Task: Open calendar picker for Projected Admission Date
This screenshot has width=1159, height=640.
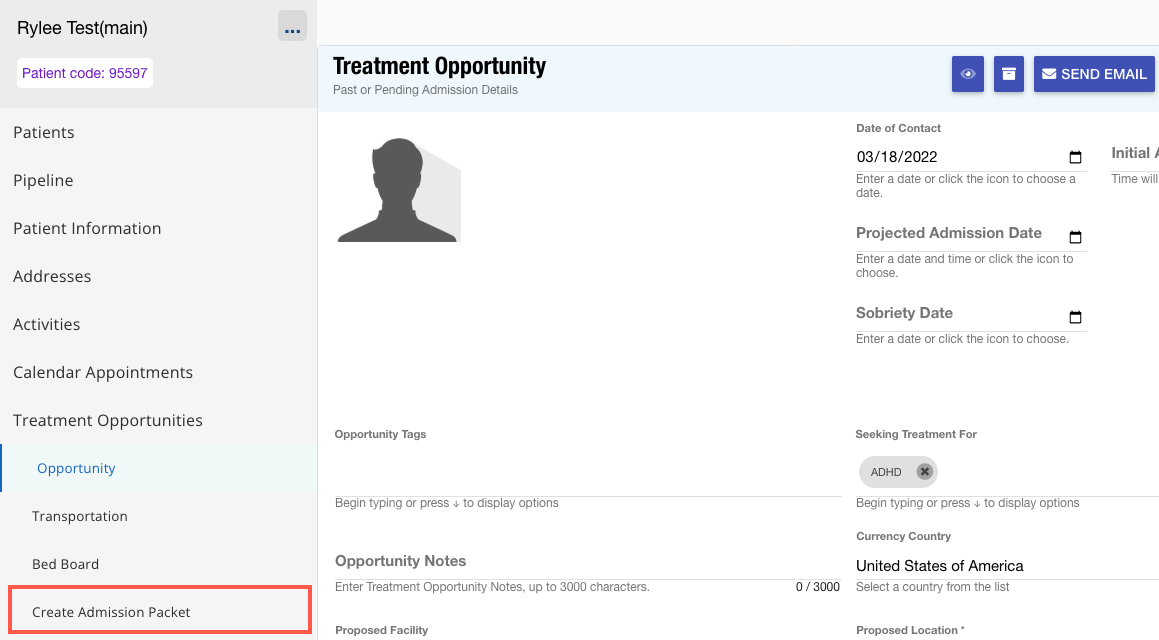Action: click(x=1075, y=237)
